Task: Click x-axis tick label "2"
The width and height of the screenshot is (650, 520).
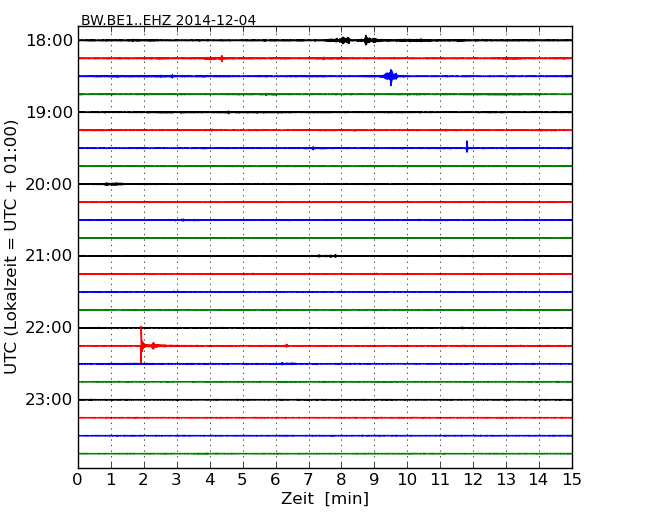Action: [143, 479]
